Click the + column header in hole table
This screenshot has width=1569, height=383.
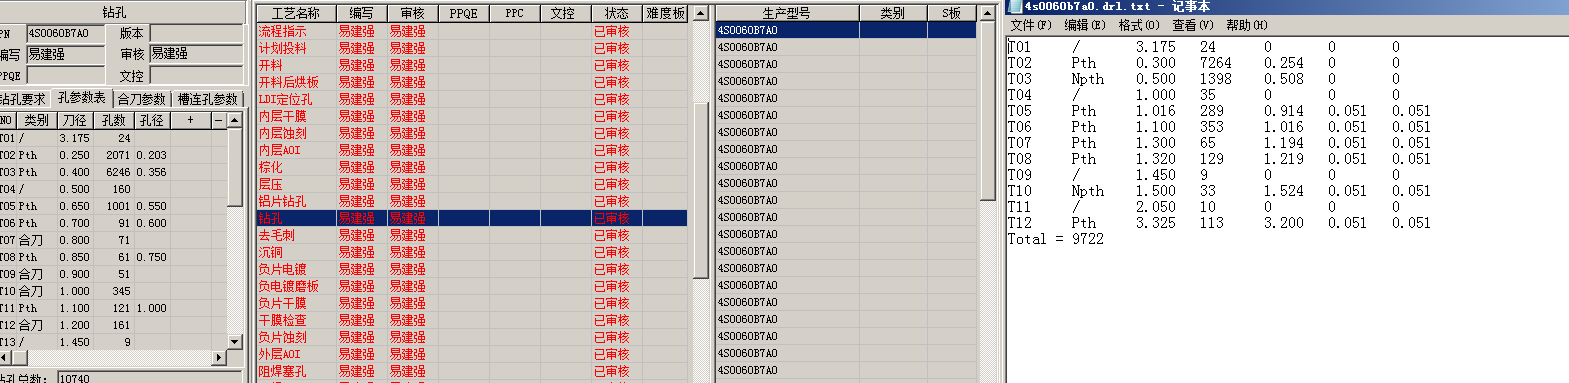(x=190, y=120)
